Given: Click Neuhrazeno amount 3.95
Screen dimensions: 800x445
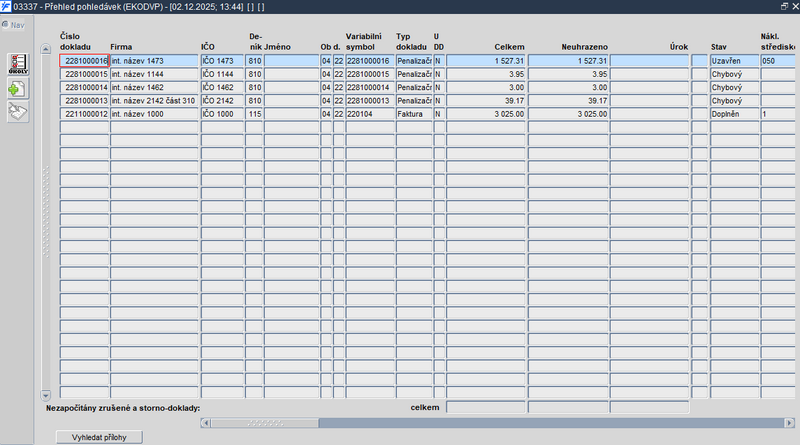Looking at the screenshot, I should [x=568, y=74].
